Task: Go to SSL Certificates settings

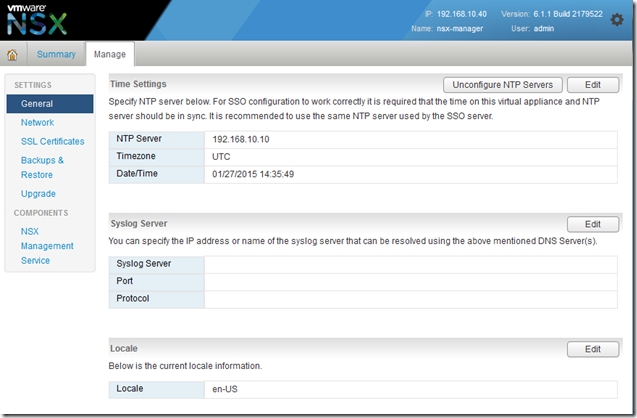Action: (52, 141)
